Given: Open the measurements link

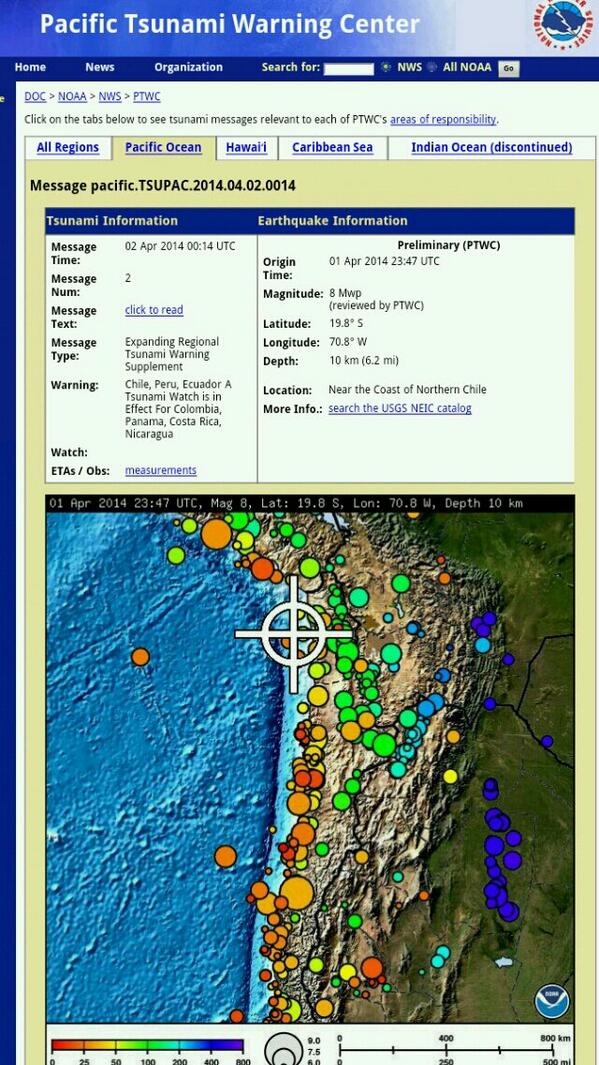Looking at the screenshot, I should 161,470.
